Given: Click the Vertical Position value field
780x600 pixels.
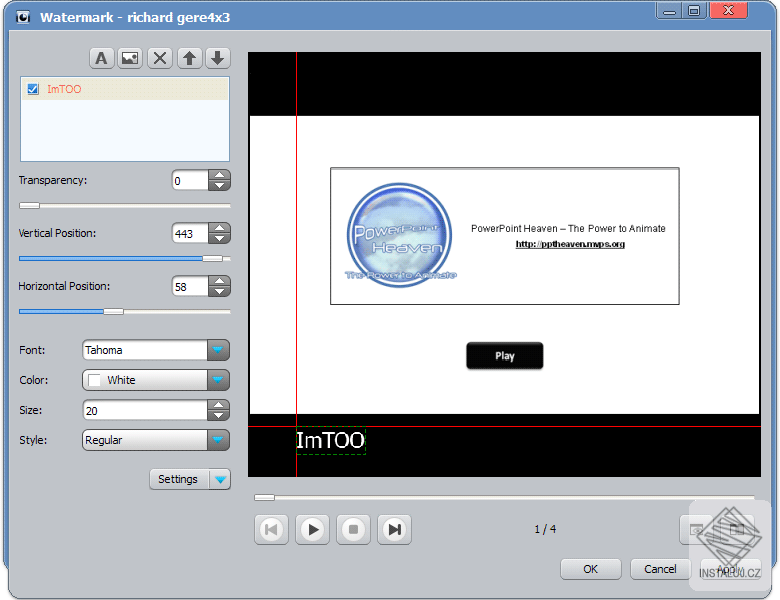Looking at the screenshot, I should coord(190,233).
